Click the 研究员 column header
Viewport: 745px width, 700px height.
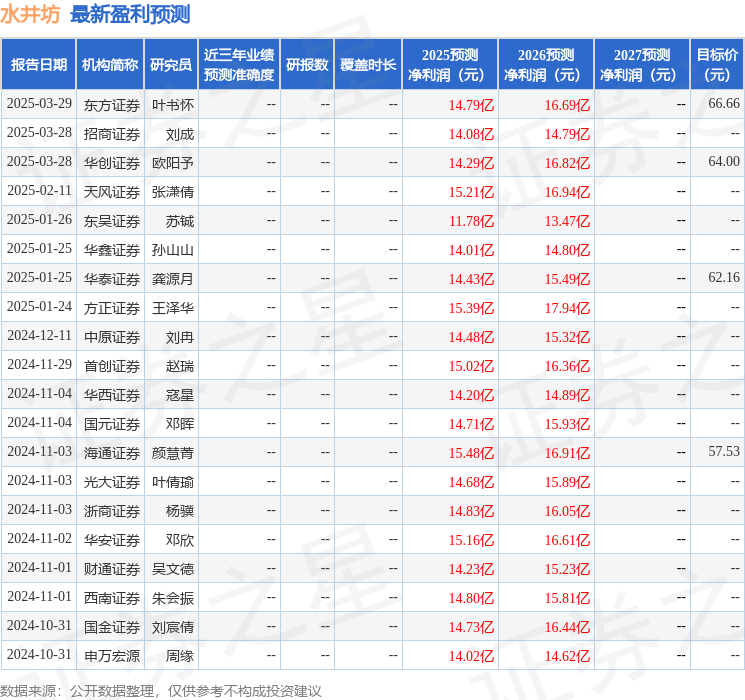(x=171, y=65)
